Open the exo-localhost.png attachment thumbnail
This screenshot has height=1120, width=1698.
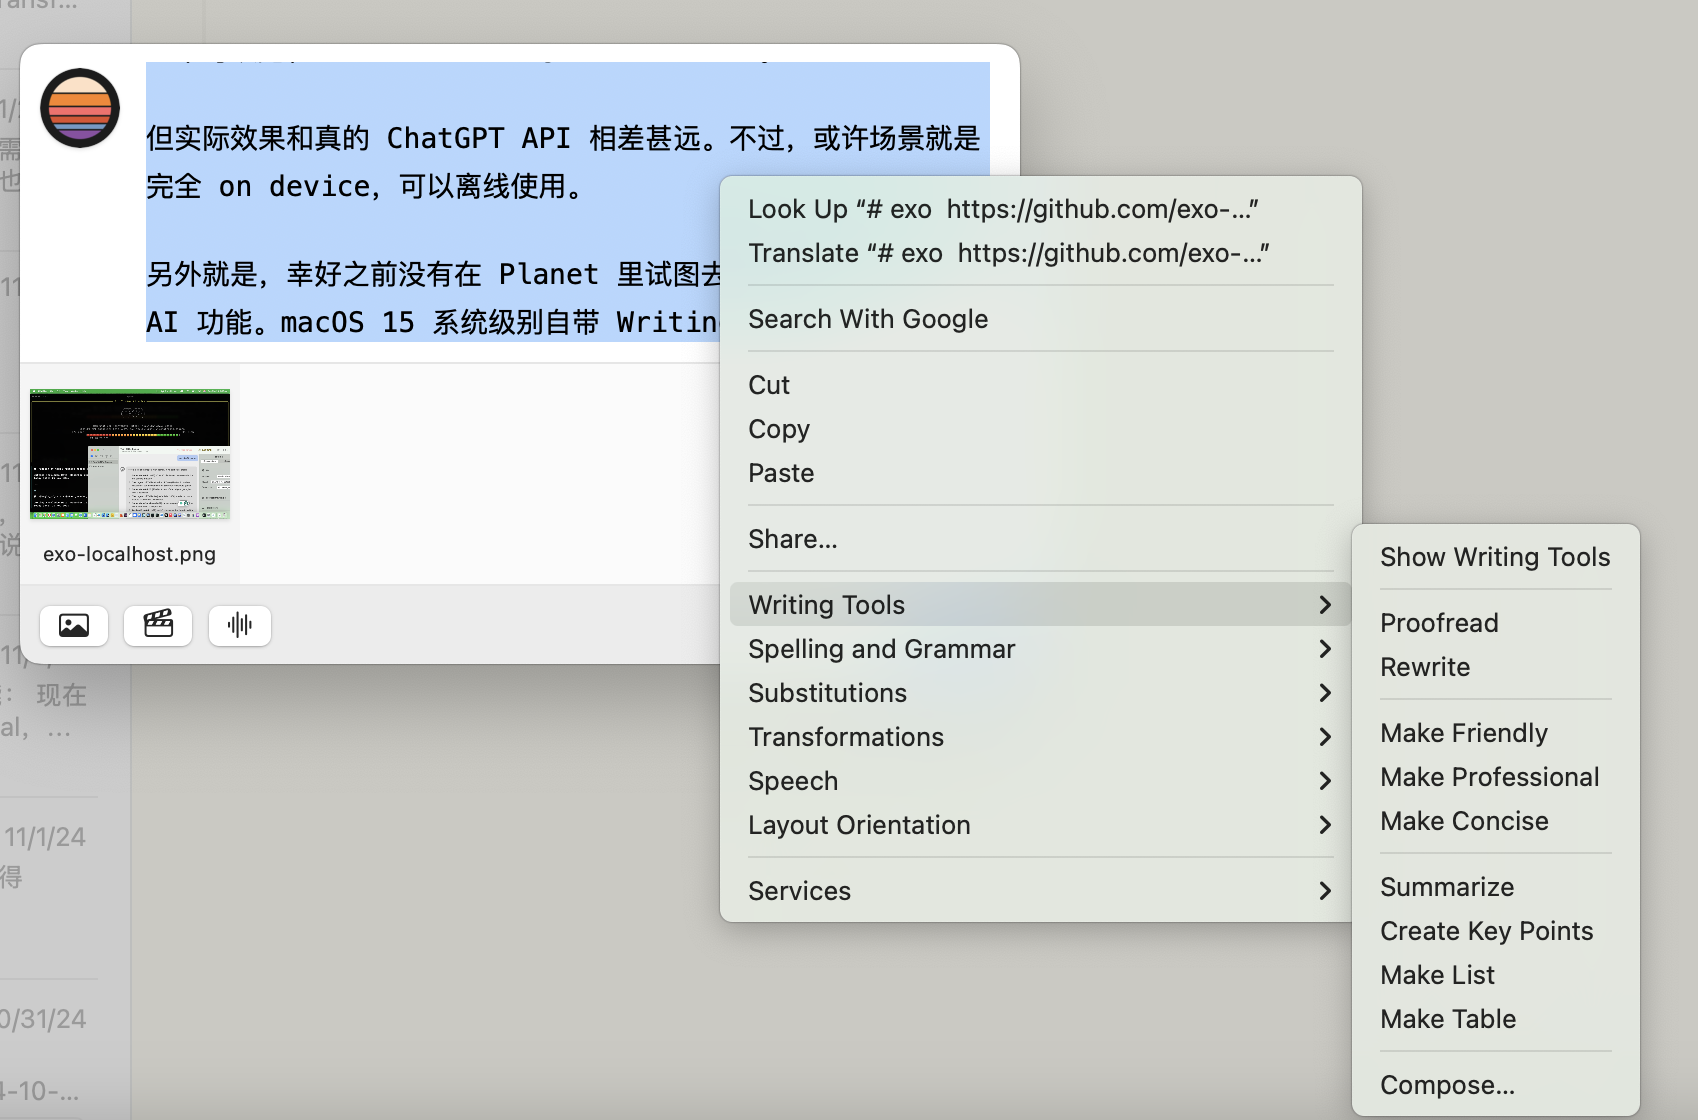(x=130, y=454)
